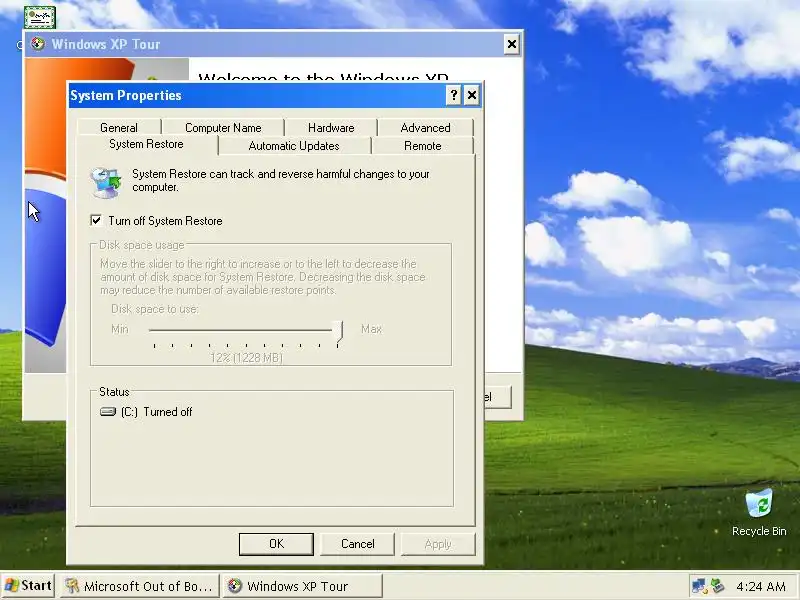Select the System Restore tab

pos(146,144)
